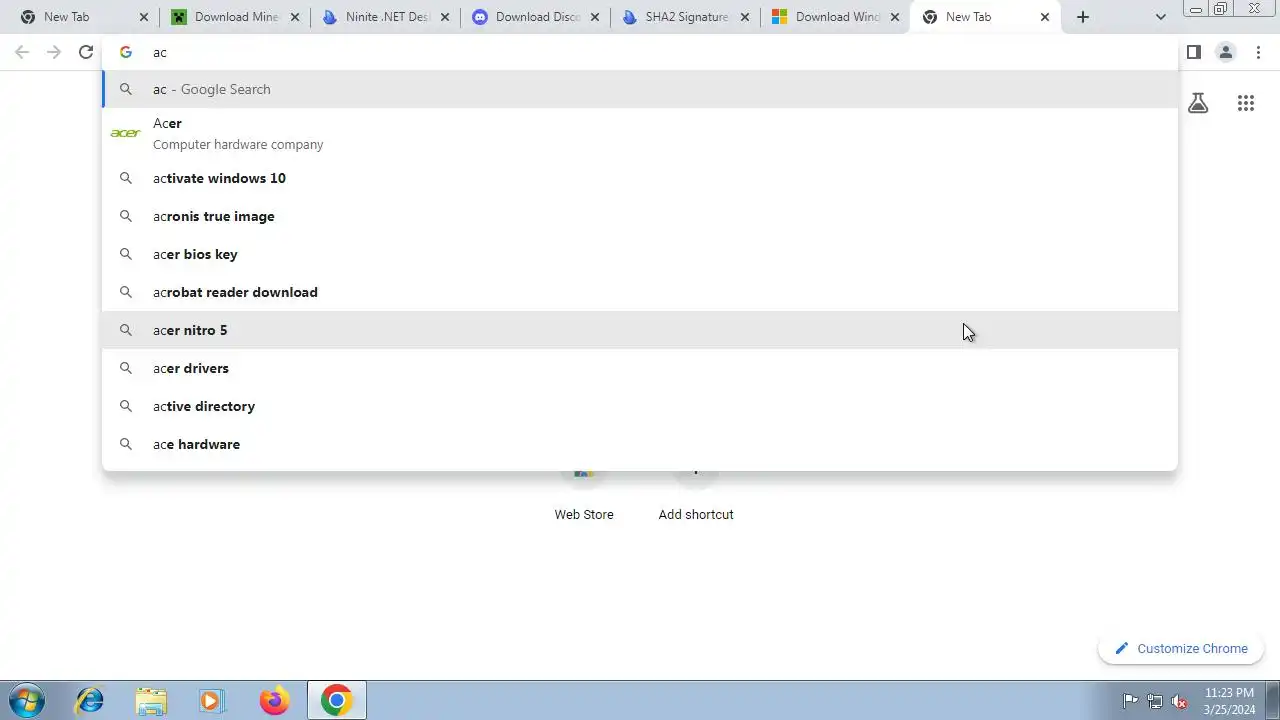Select the Acer company suggestion
Image resolution: width=1280 pixels, height=720 pixels.
tap(640, 133)
